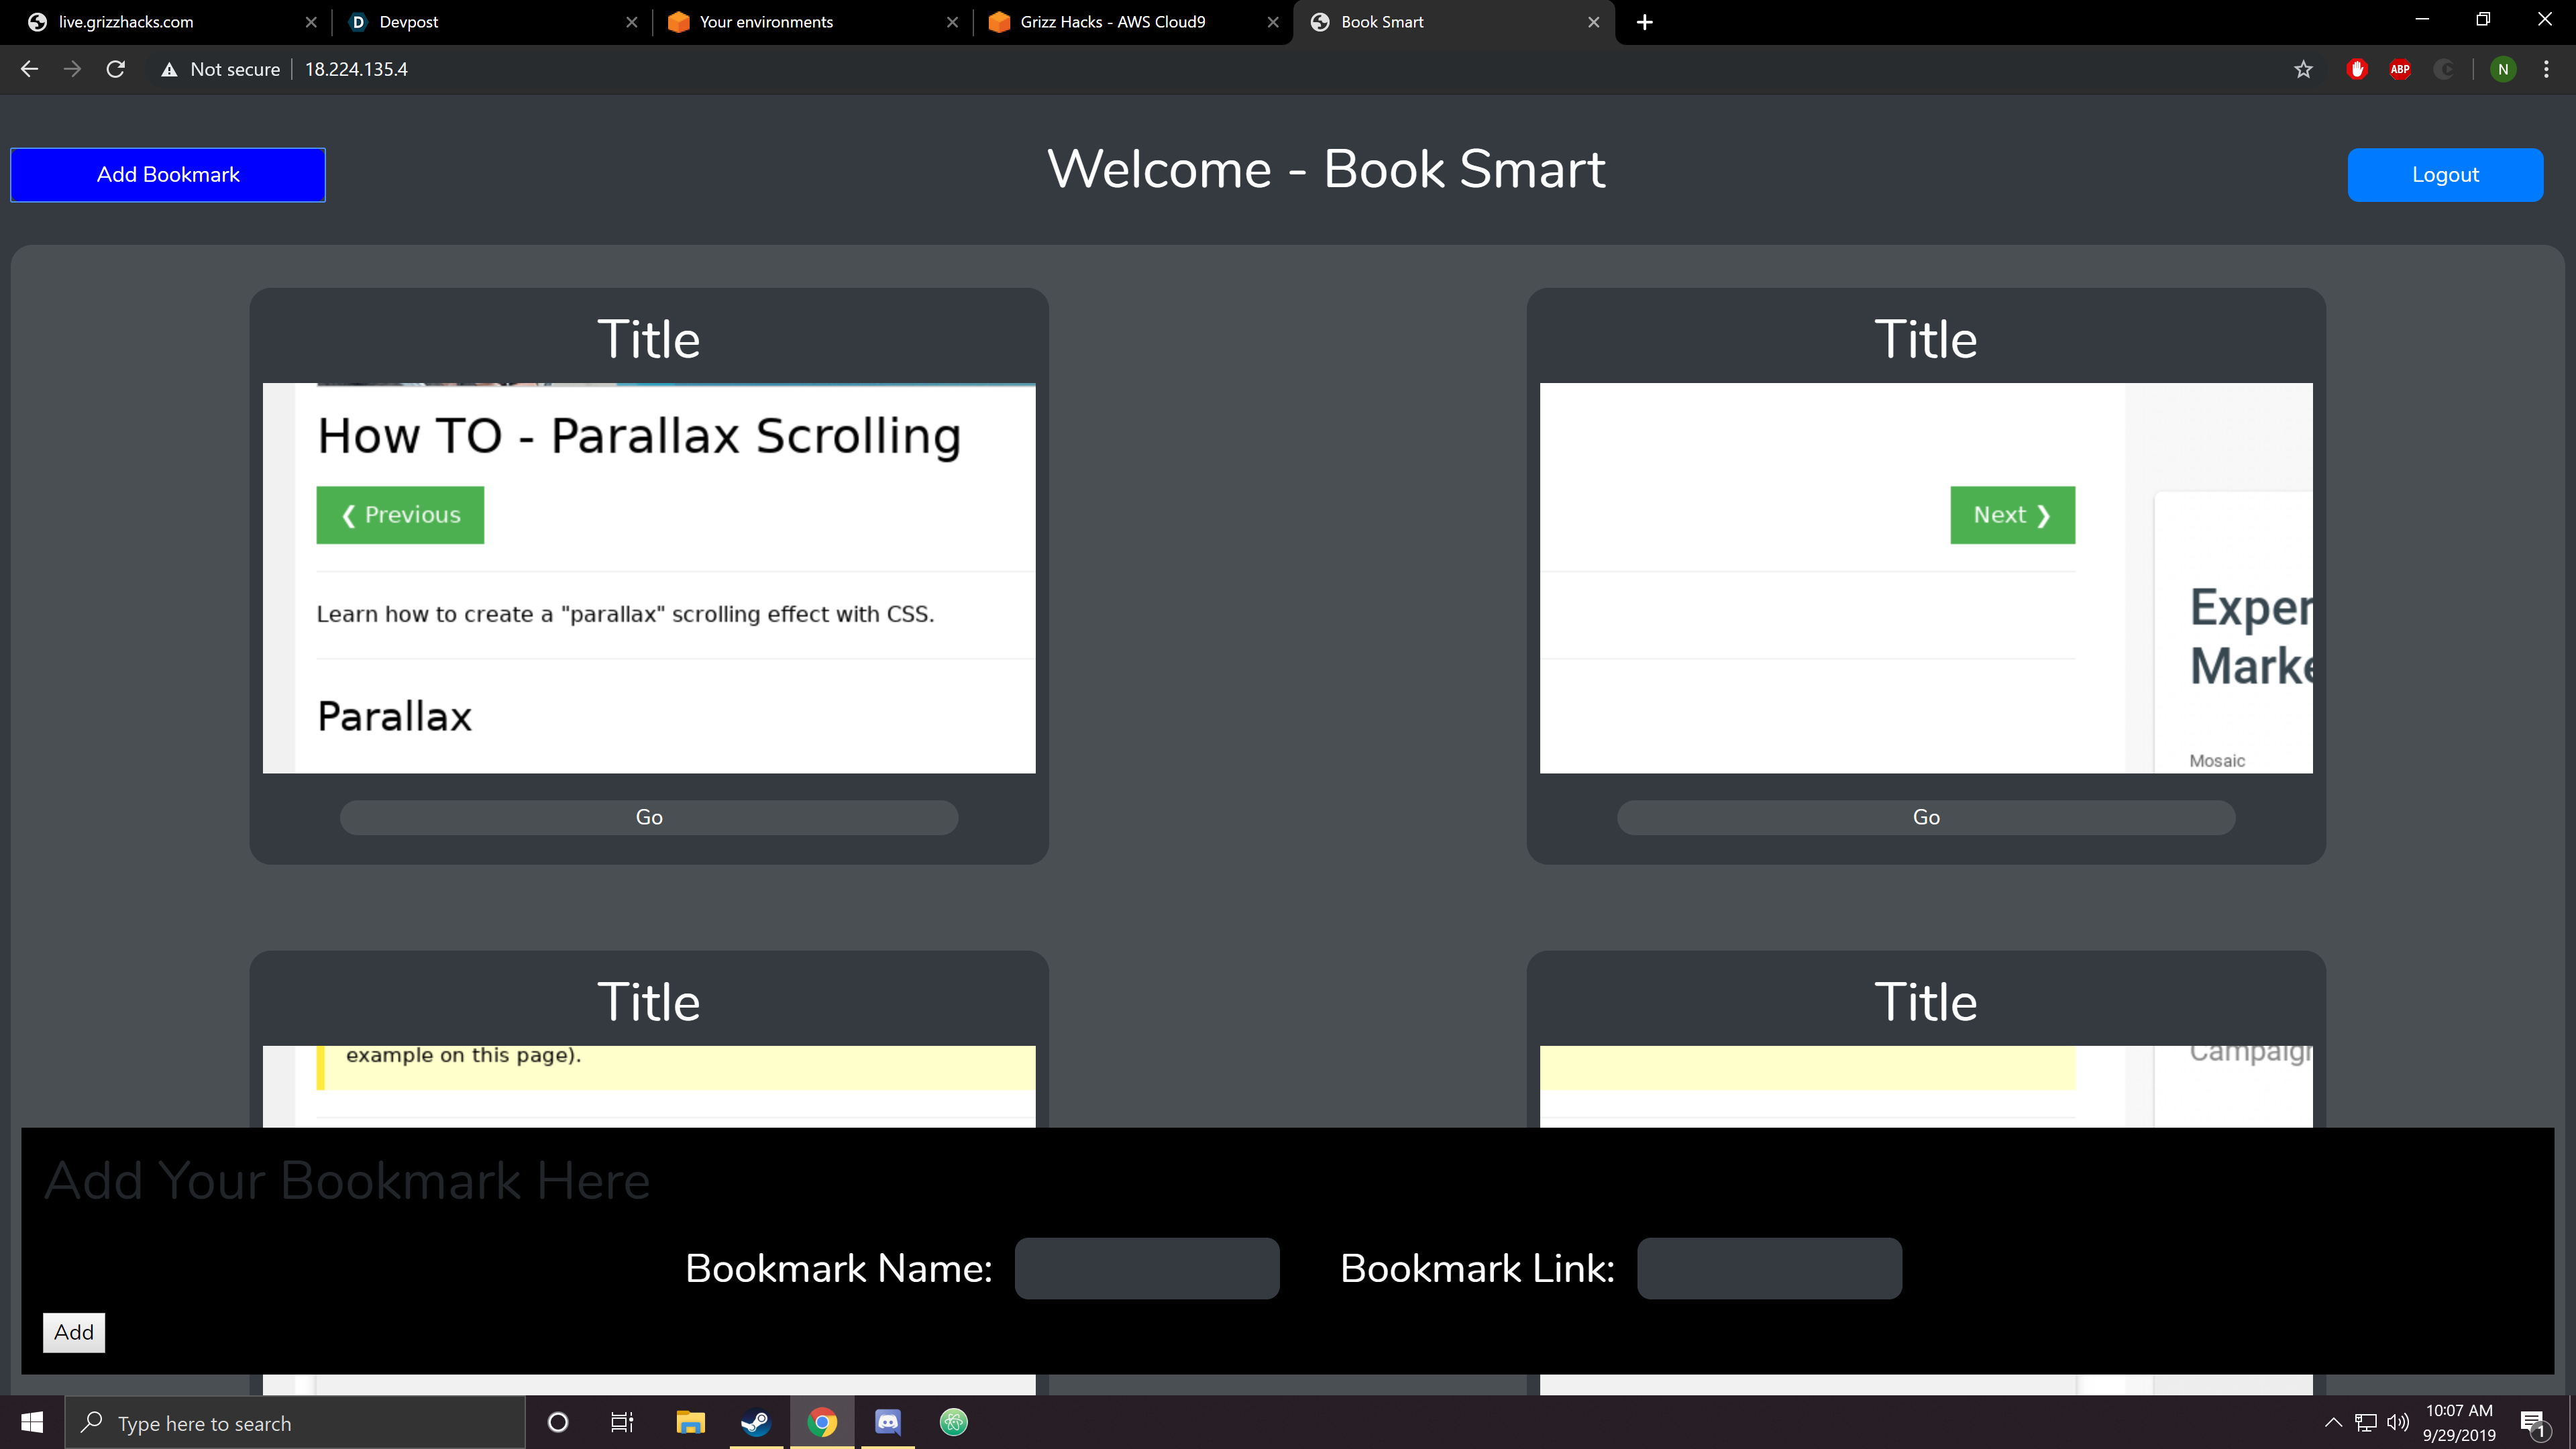Click the green Next button in preview
Image resolution: width=2576 pixels, height=1449 pixels.
click(x=2012, y=515)
